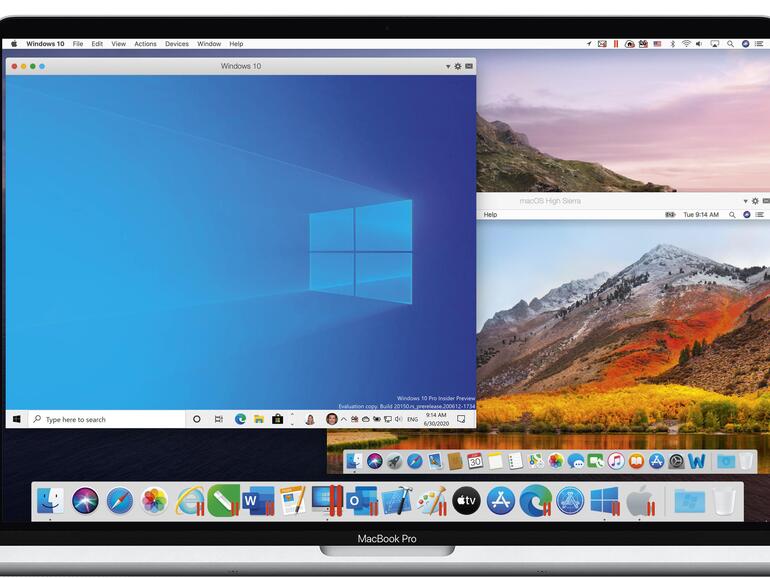Open ENG language selector on the Windows taskbar
770x578 pixels.
point(412,419)
